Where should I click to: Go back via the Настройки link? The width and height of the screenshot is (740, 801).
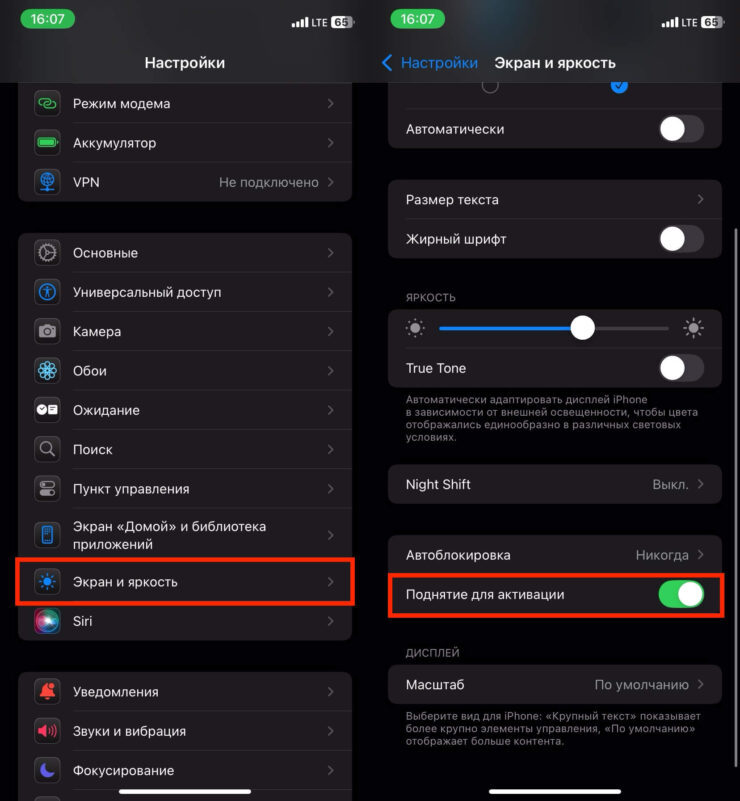pos(430,62)
